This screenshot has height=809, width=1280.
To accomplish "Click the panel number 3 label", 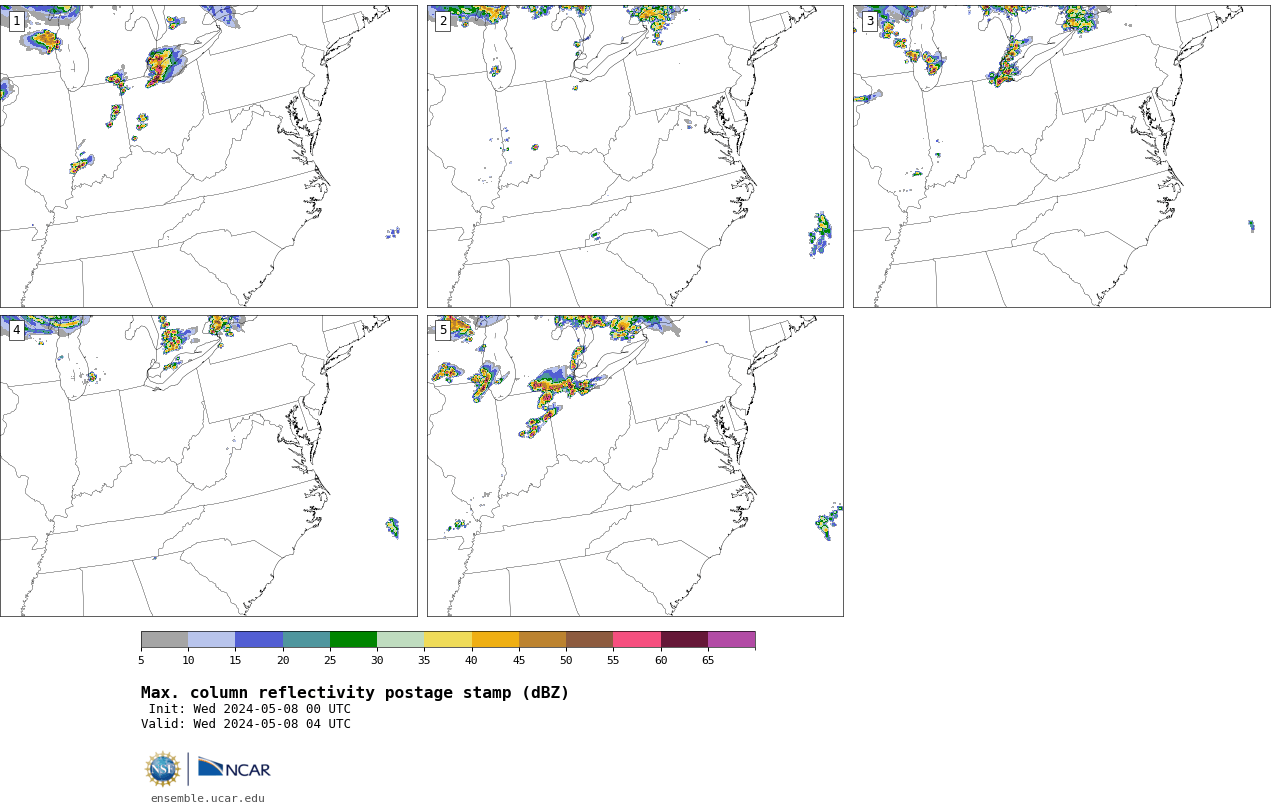I will [870, 21].
